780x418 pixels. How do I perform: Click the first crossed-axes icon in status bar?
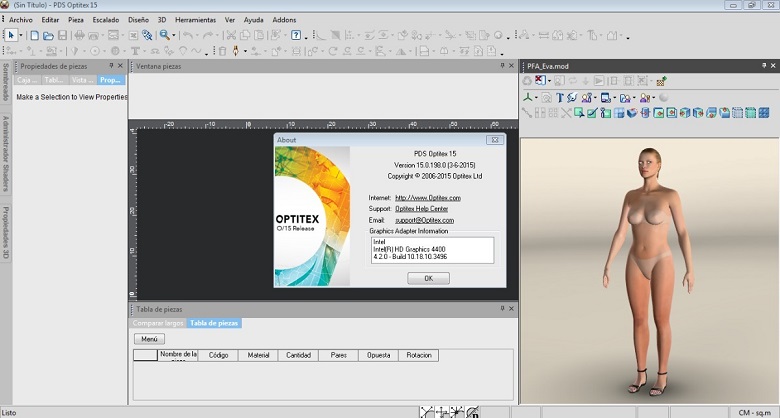pos(427,412)
